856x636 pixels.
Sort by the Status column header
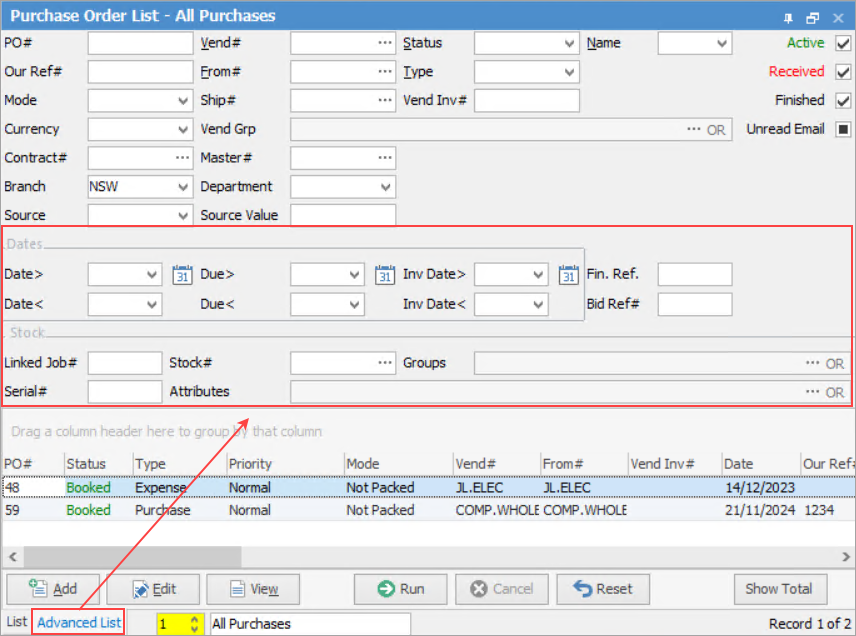(98, 464)
